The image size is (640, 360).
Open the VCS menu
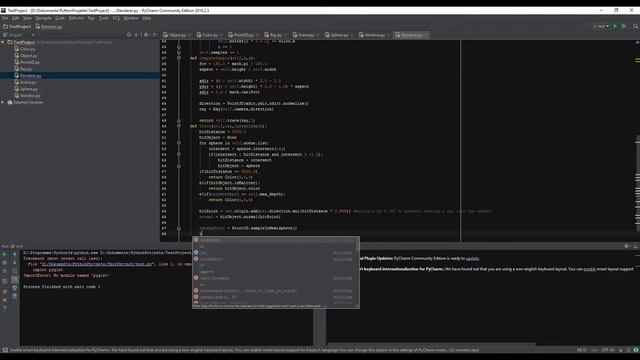pos(116,18)
